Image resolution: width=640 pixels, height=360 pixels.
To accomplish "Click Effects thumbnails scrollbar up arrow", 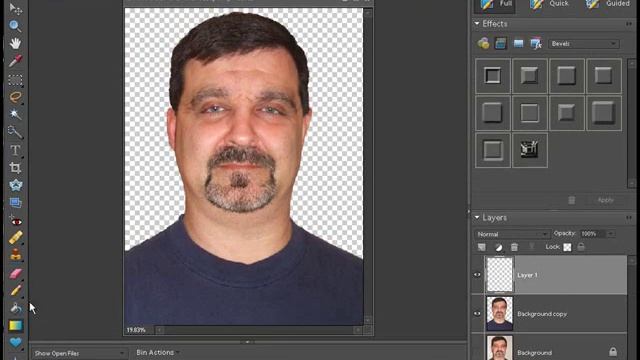I will coord(631,64).
